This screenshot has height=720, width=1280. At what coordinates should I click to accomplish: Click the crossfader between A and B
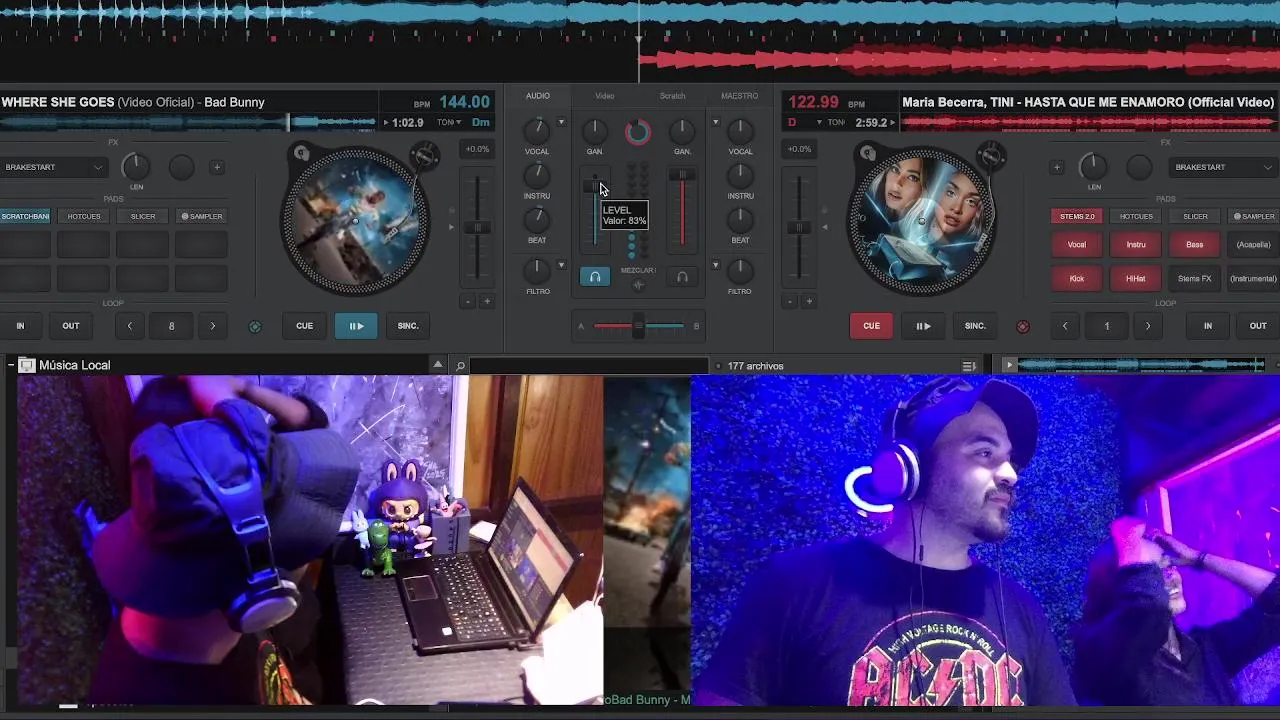click(638, 326)
